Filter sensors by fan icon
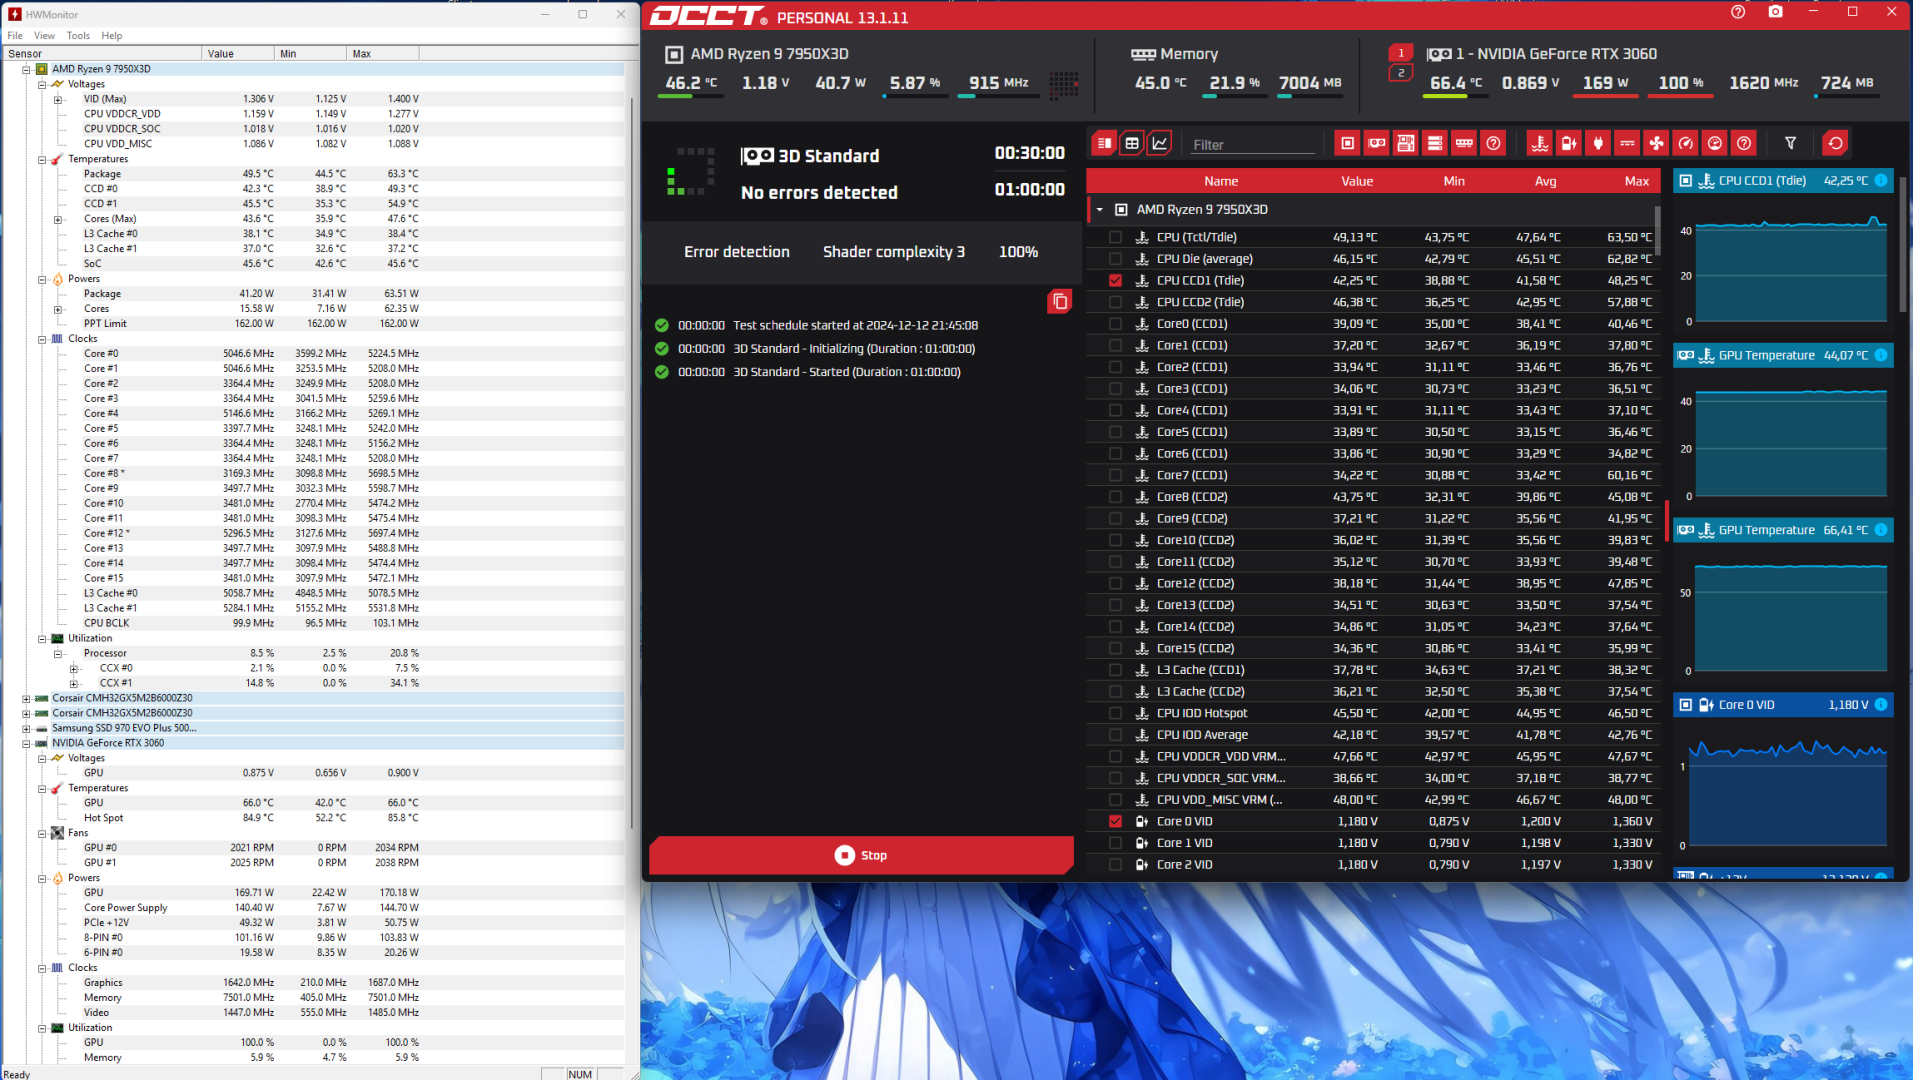 [x=1657, y=143]
